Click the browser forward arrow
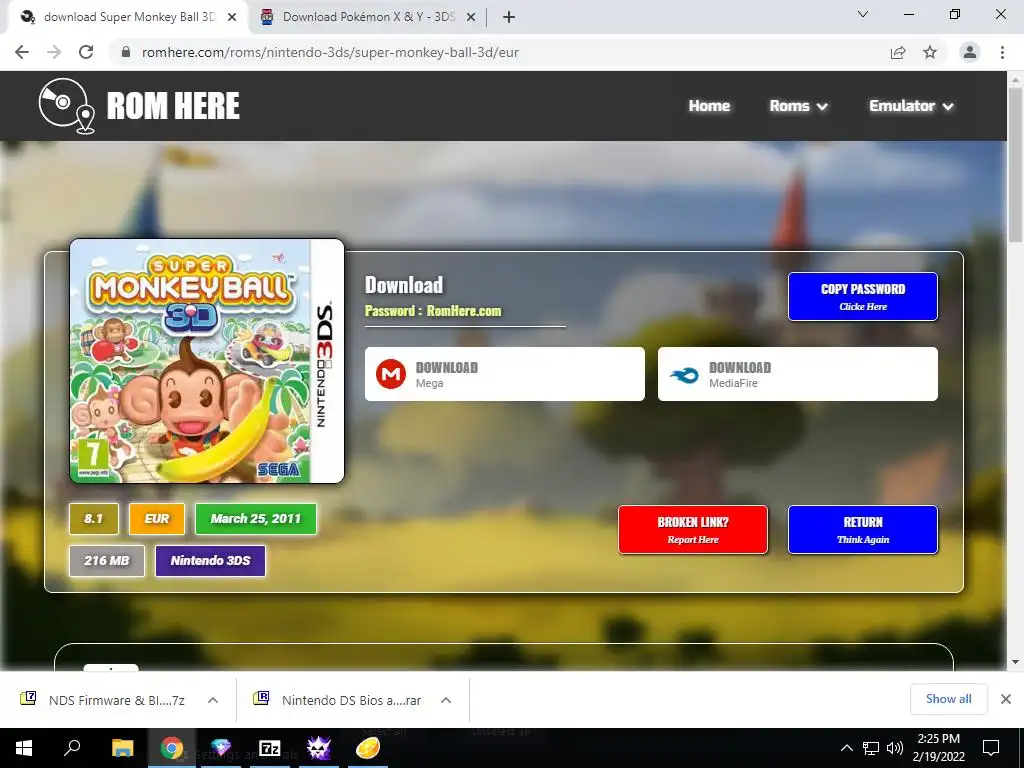Viewport: 1024px width, 768px height. point(54,52)
